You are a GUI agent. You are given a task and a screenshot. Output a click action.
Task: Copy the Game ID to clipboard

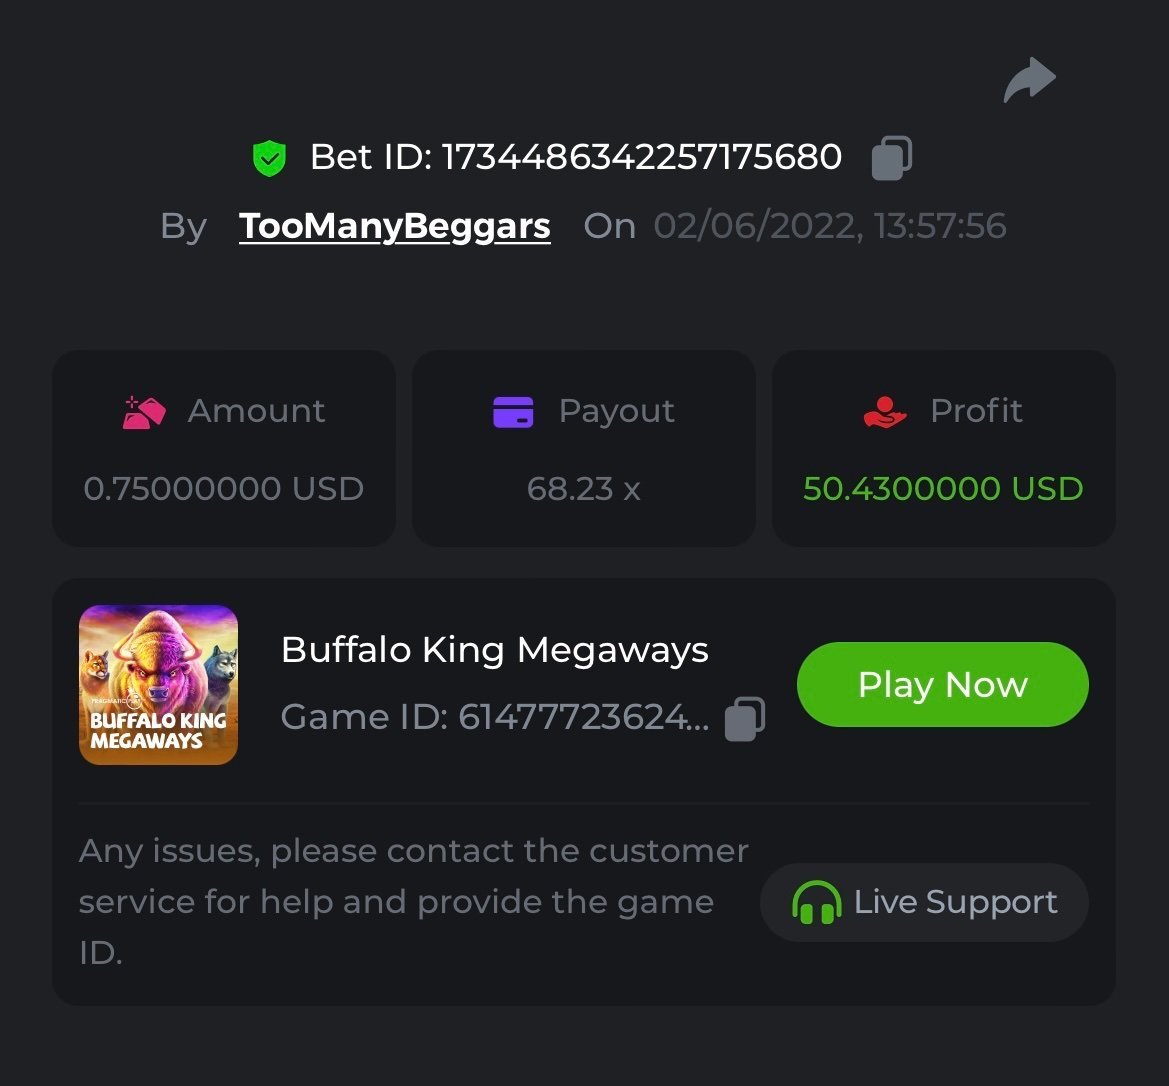[744, 718]
